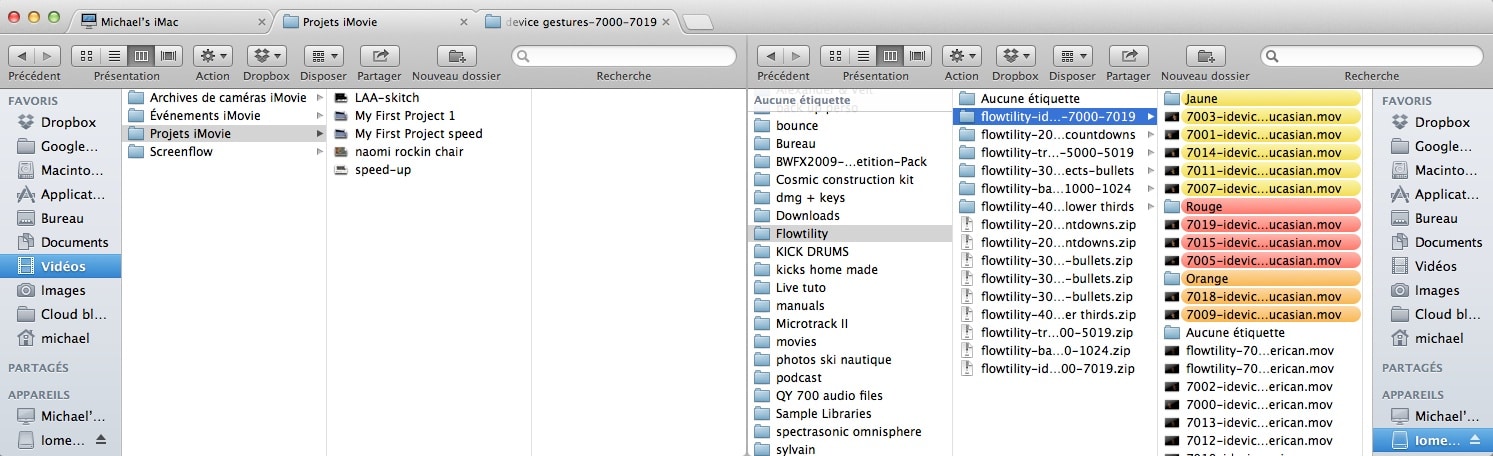
Task: Select the KICK DRUMS folder
Action: [812, 252]
